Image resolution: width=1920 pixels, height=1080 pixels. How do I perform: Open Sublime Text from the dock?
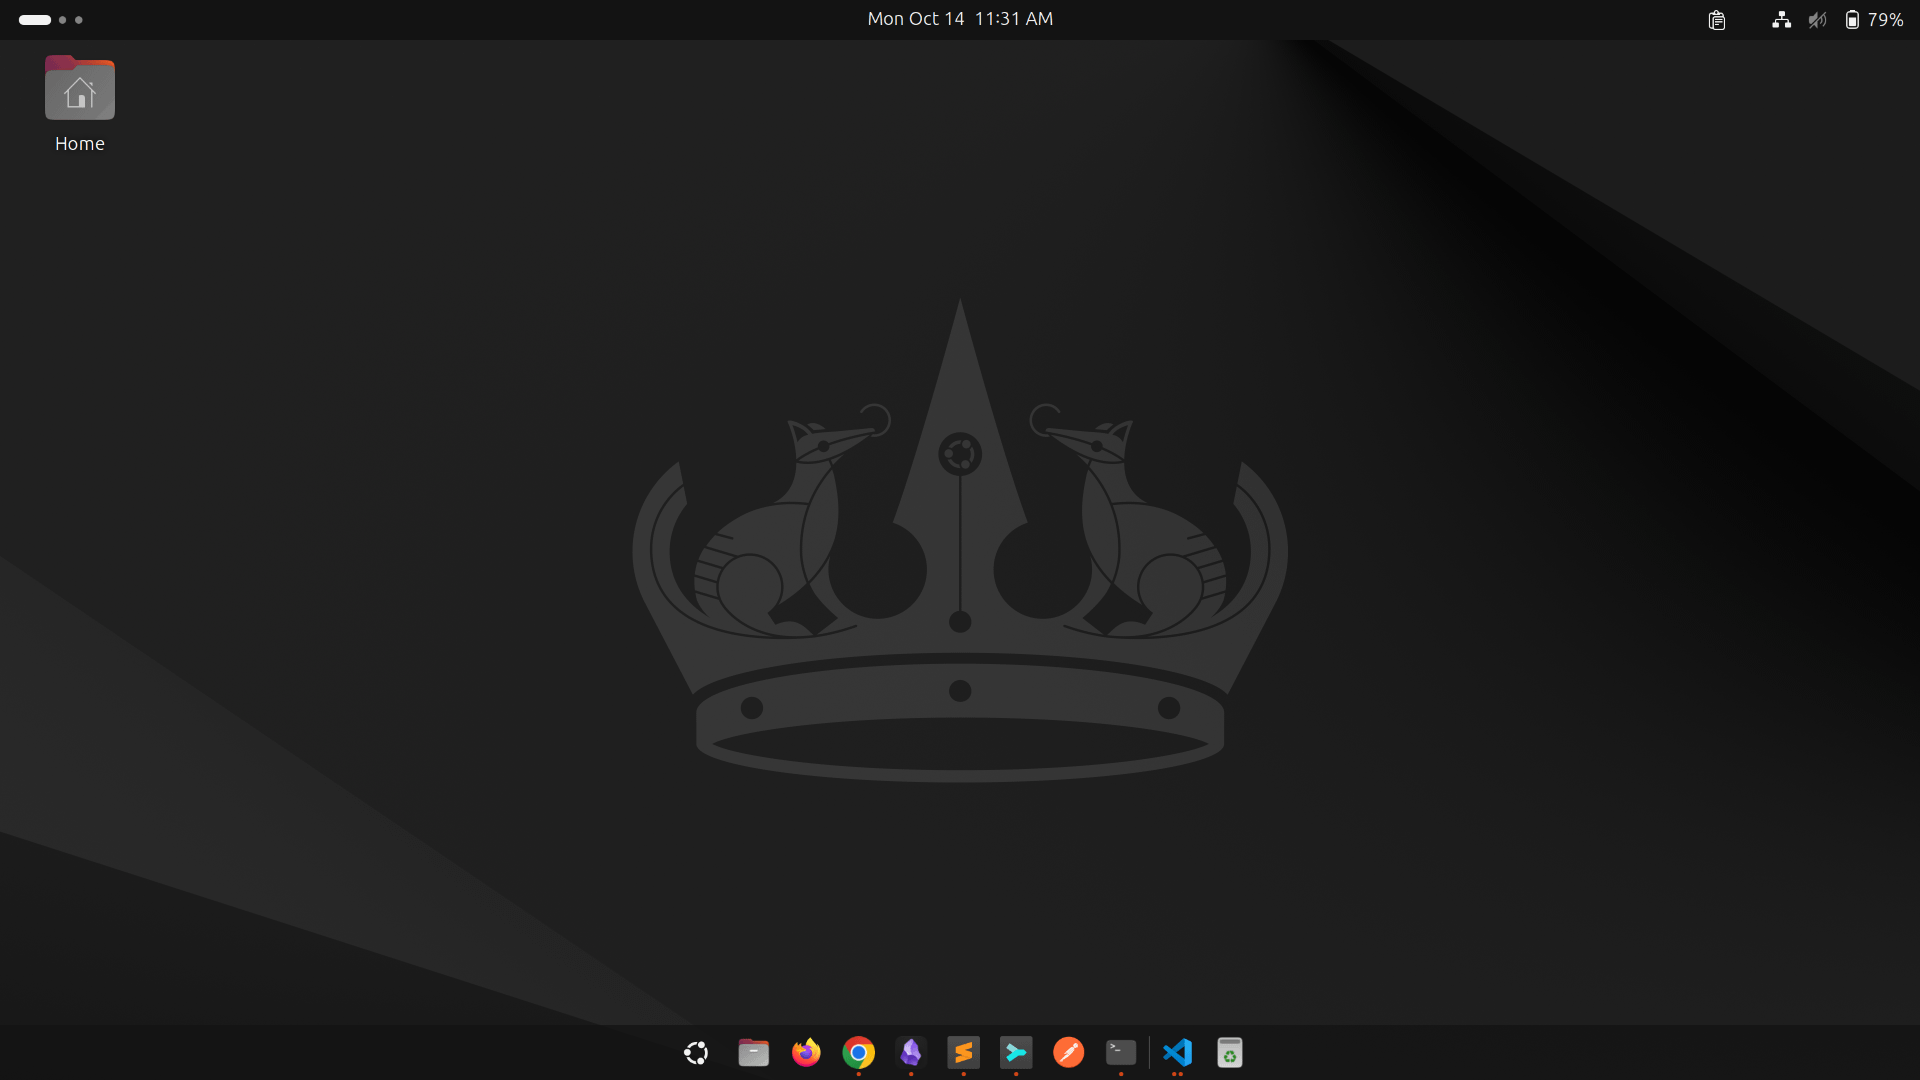point(963,1053)
